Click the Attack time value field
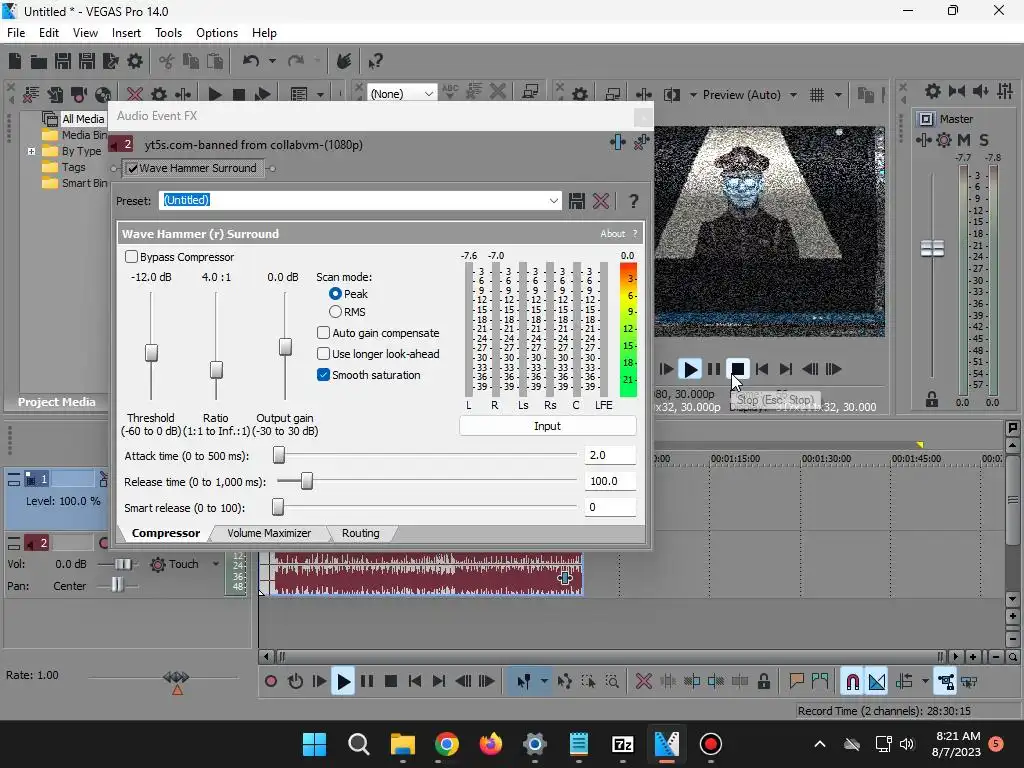Image resolution: width=1024 pixels, height=768 pixels. pos(610,455)
